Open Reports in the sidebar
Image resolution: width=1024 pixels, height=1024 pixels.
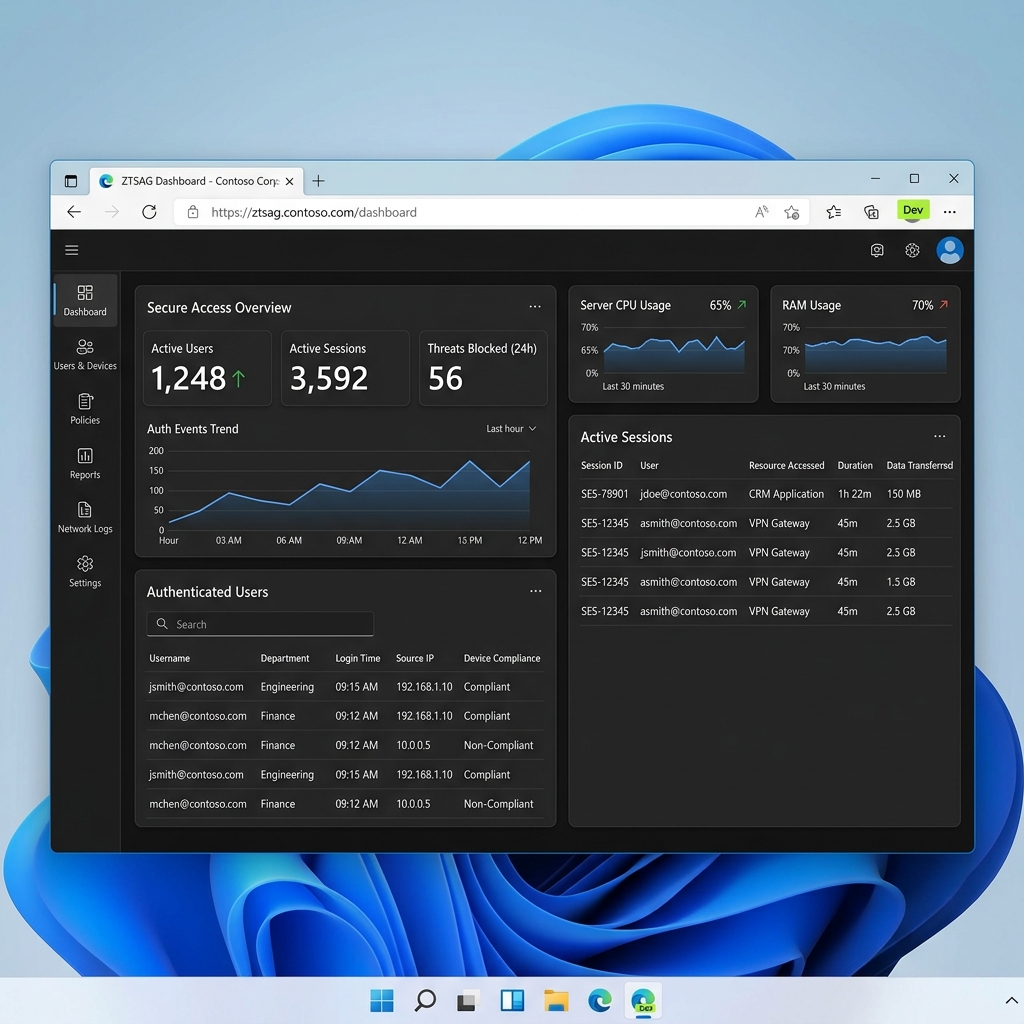coord(86,464)
